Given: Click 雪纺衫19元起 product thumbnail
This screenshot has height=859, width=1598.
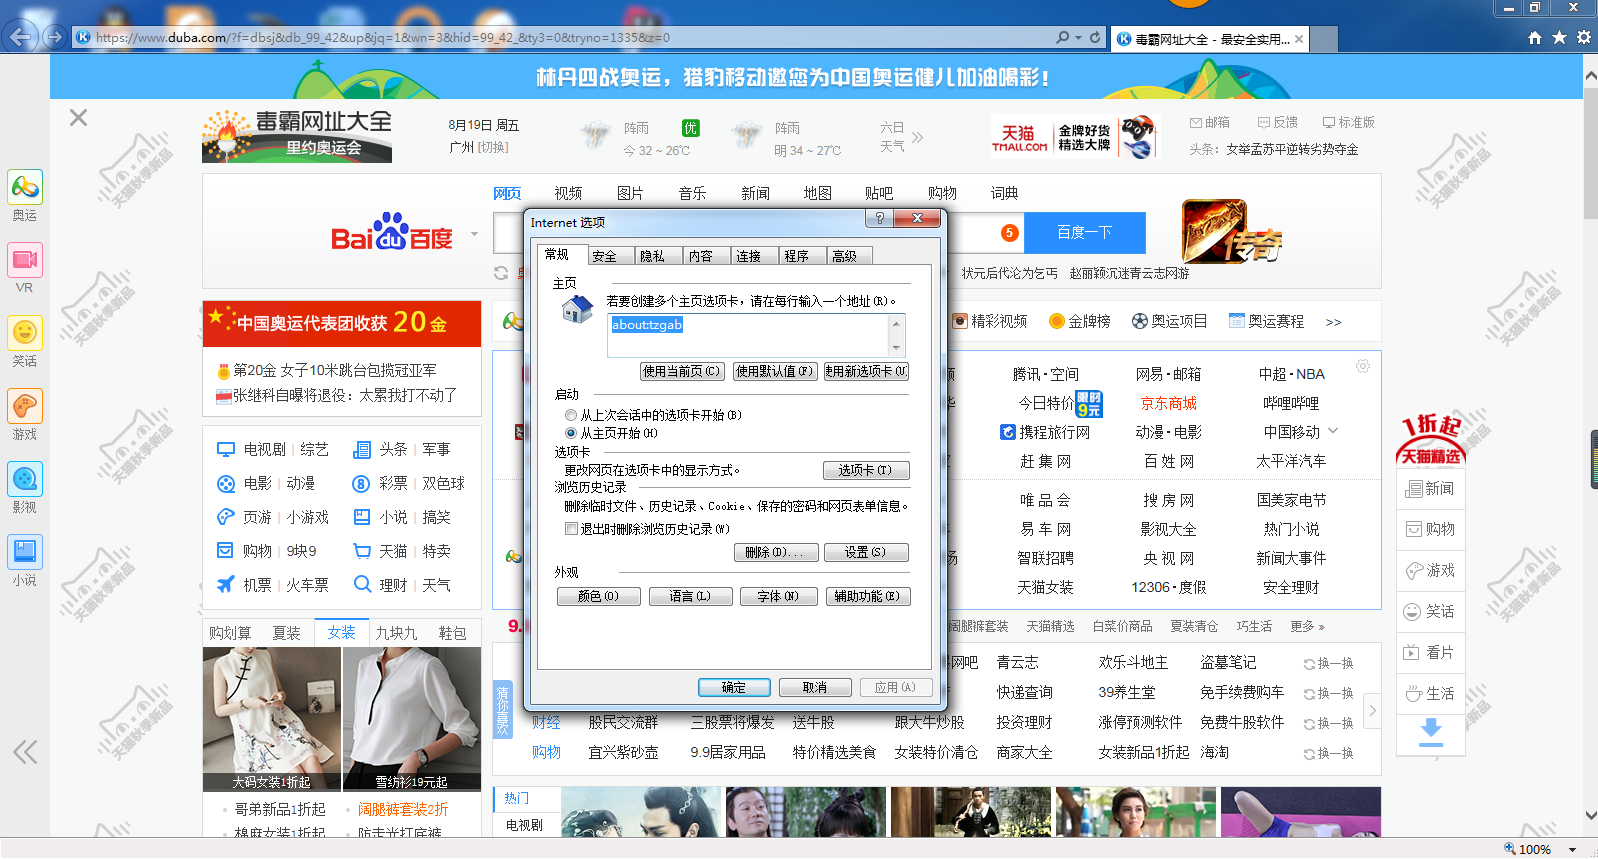Looking at the screenshot, I should tap(411, 719).
